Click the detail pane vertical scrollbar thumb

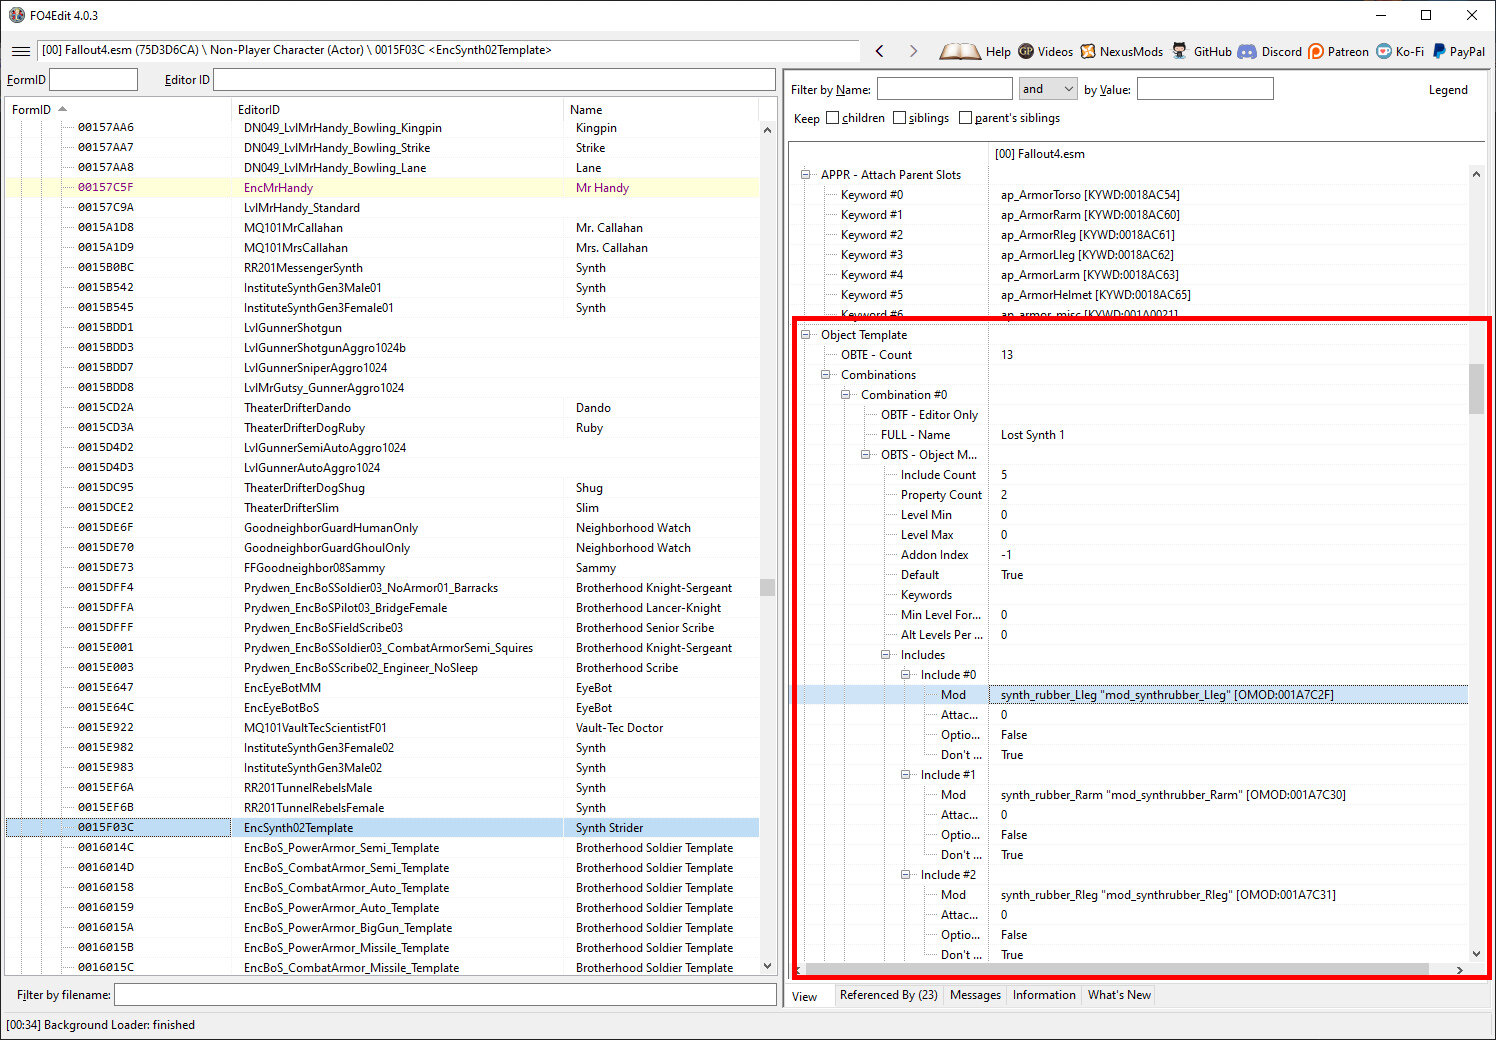(x=1476, y=389)
